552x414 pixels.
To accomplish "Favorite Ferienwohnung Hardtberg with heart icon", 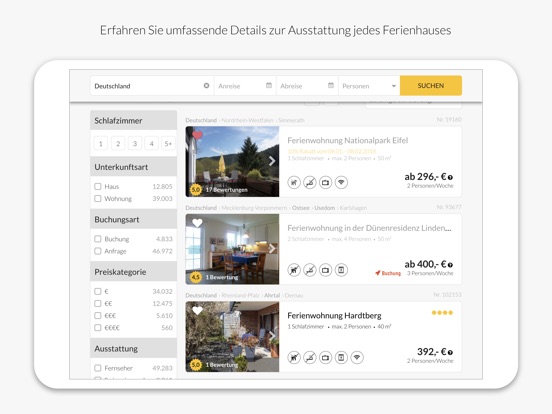I will tap(197, 310).
